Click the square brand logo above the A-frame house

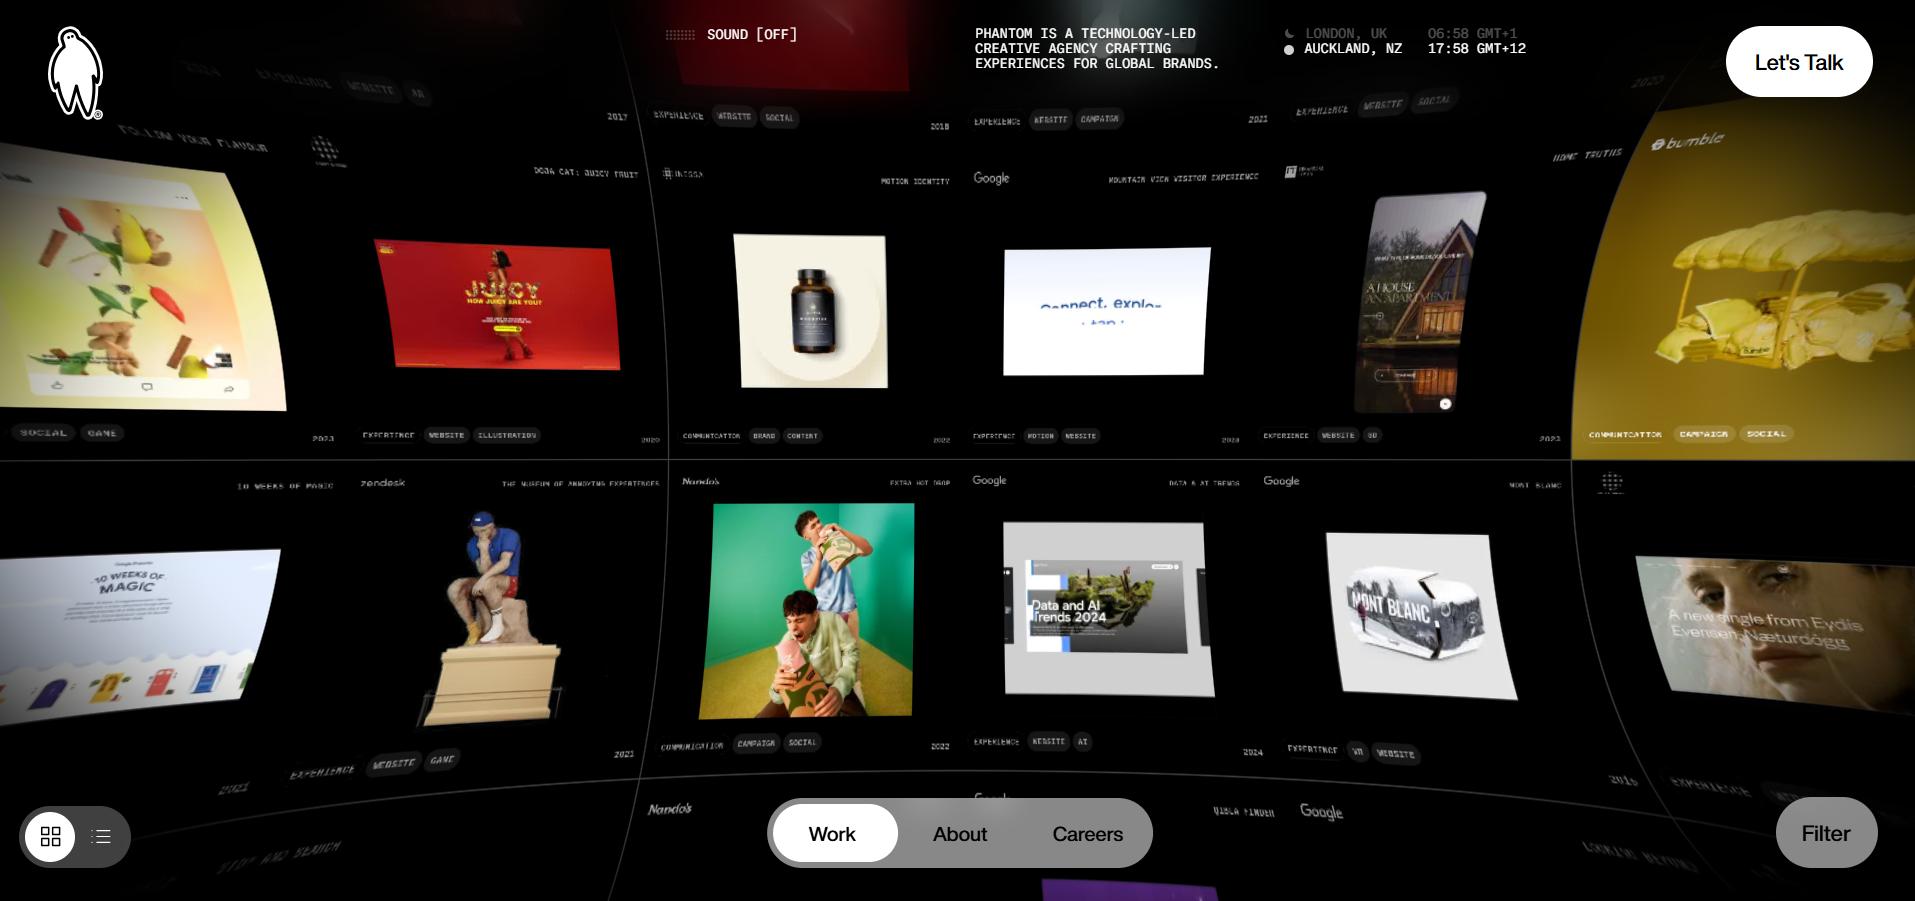pos(1304,171)
